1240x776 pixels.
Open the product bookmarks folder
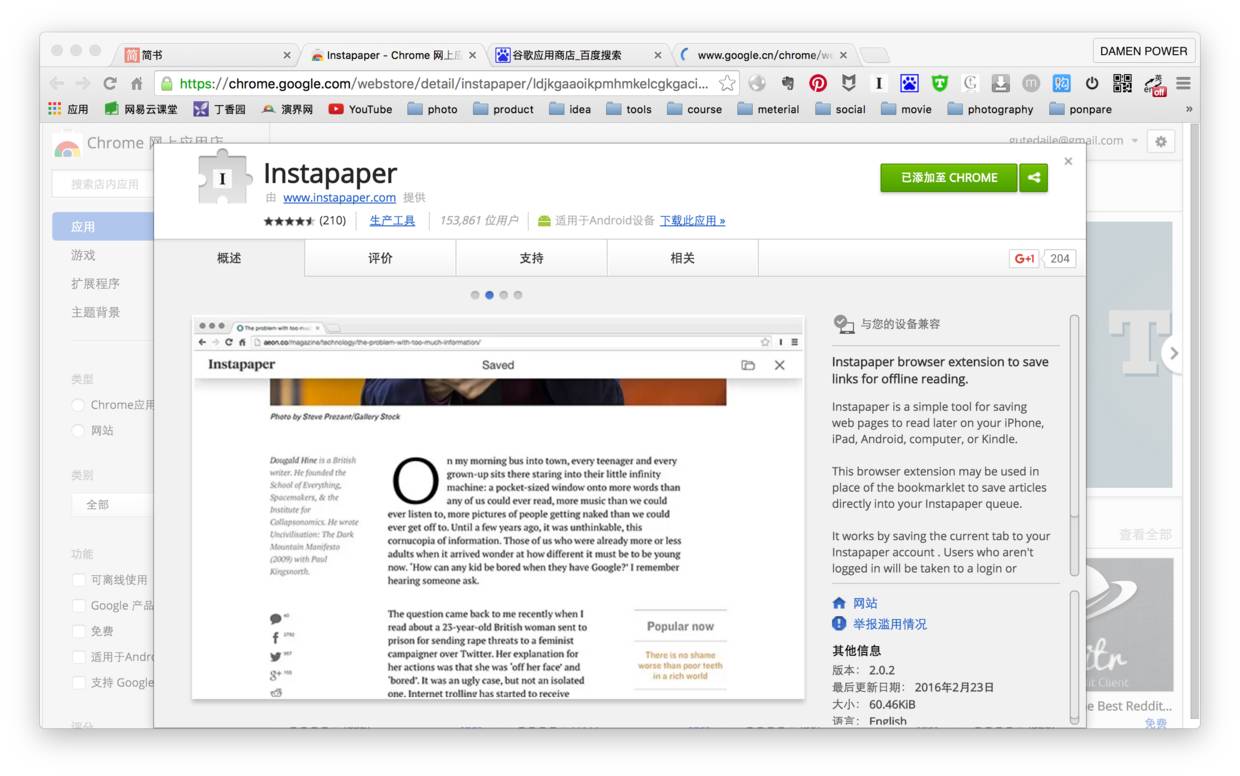tap(503, 109)
